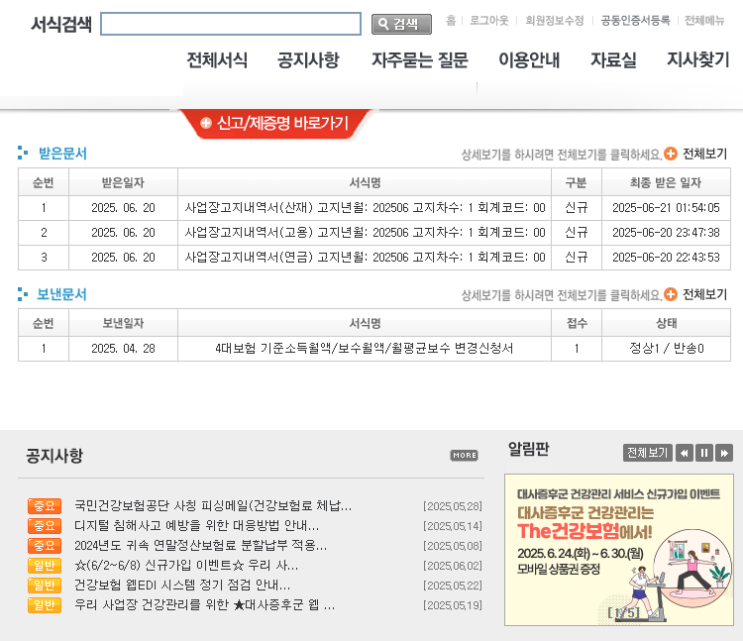
Task: Click status 정상1 / 반송0
Action: [666, 349]
